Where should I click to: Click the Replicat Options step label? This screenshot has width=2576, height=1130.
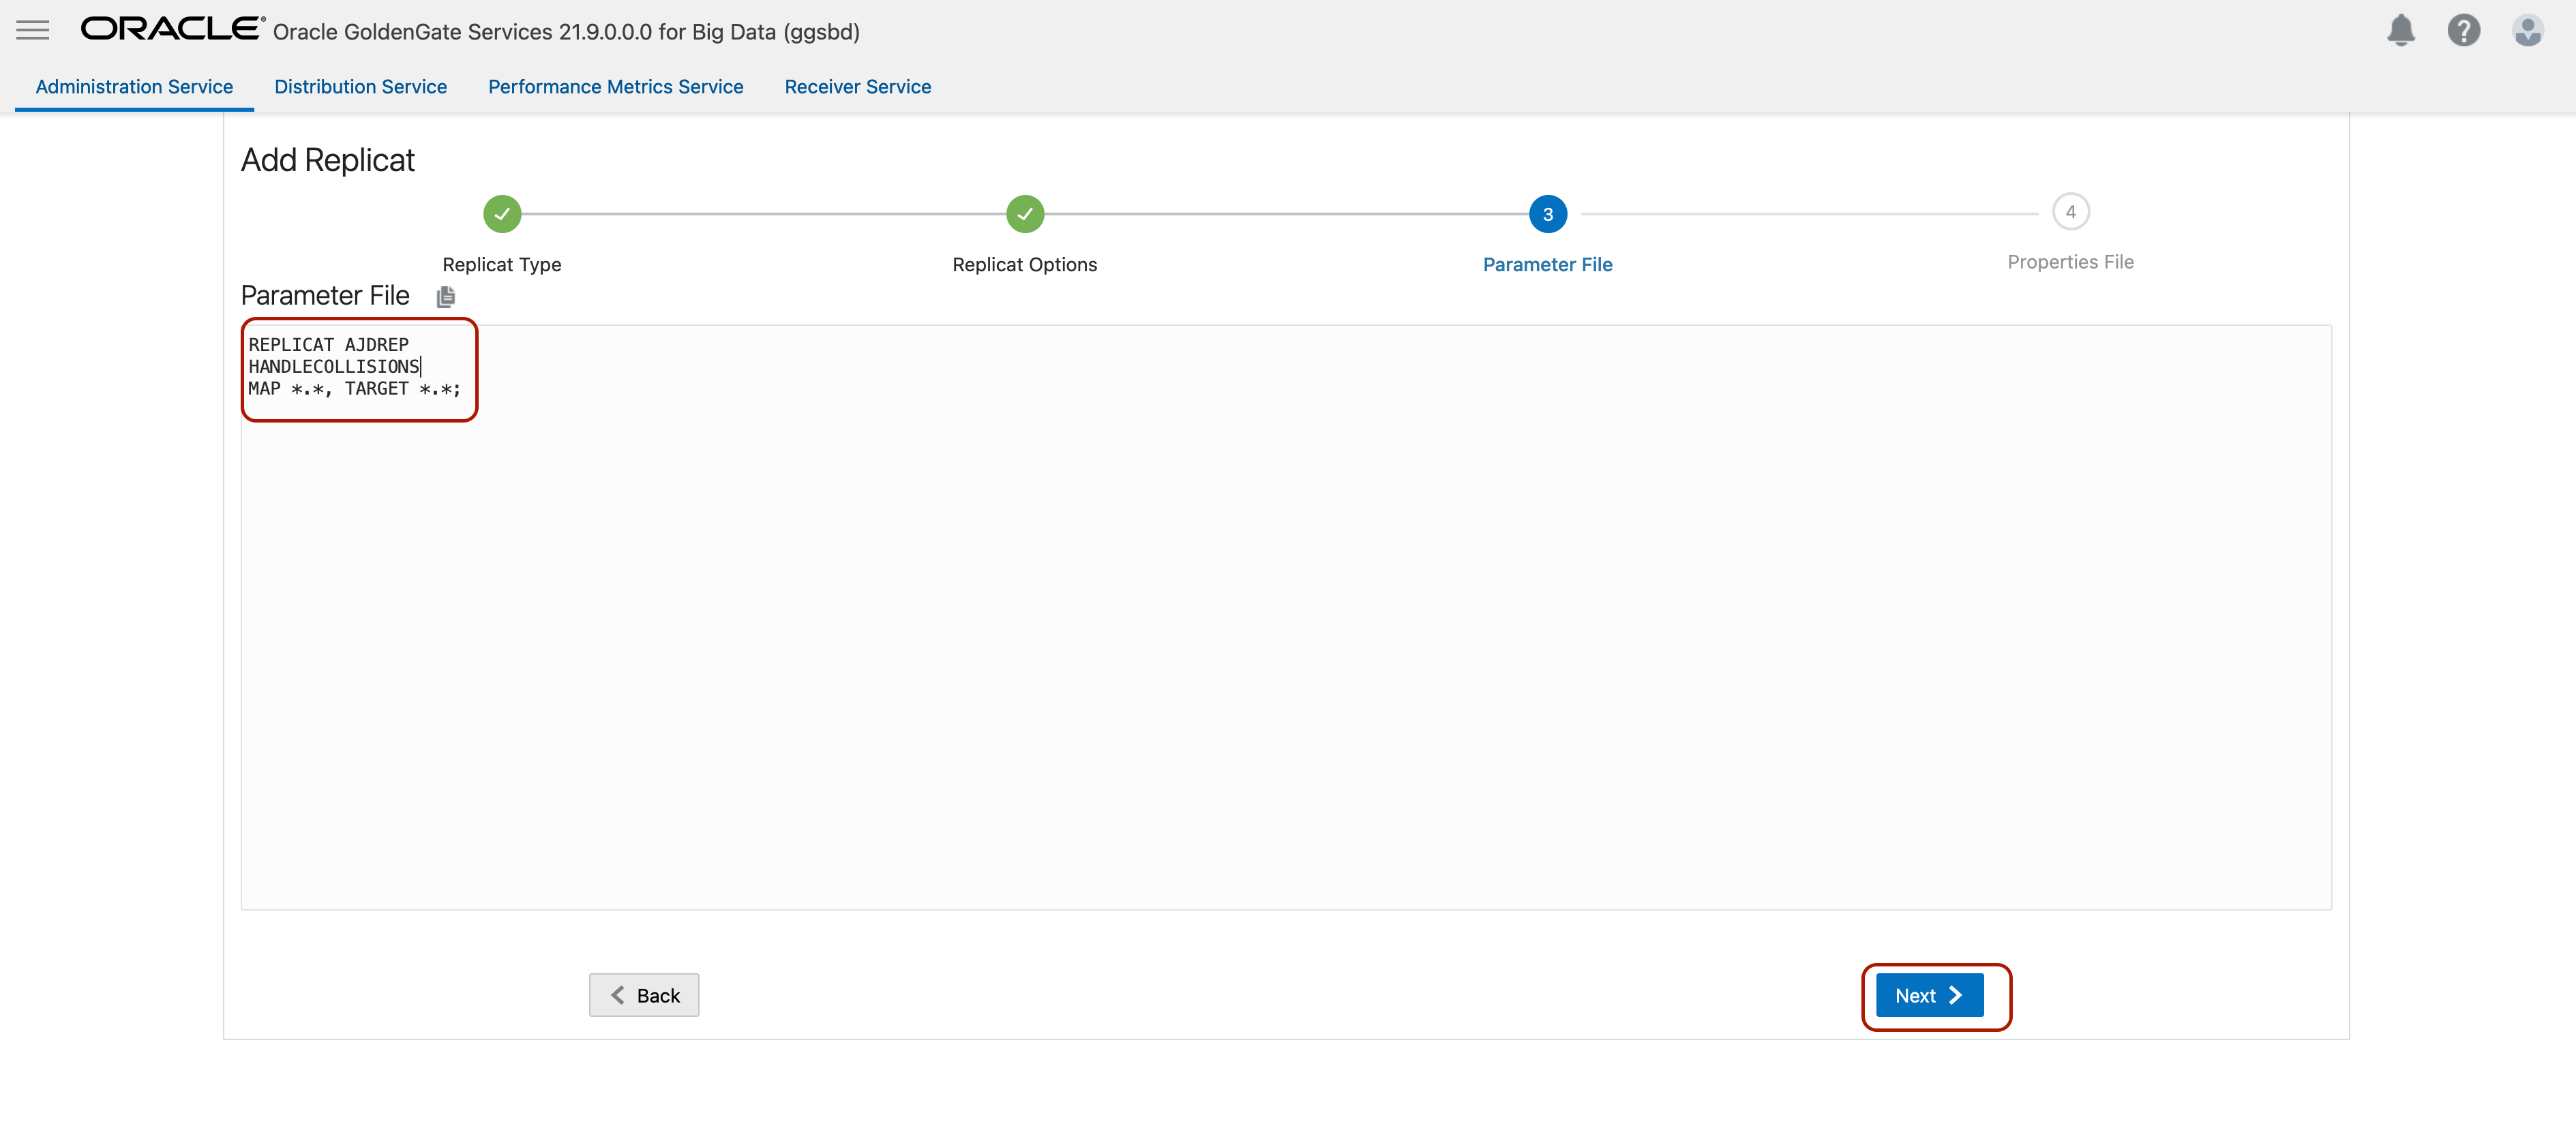(1024, 264)
